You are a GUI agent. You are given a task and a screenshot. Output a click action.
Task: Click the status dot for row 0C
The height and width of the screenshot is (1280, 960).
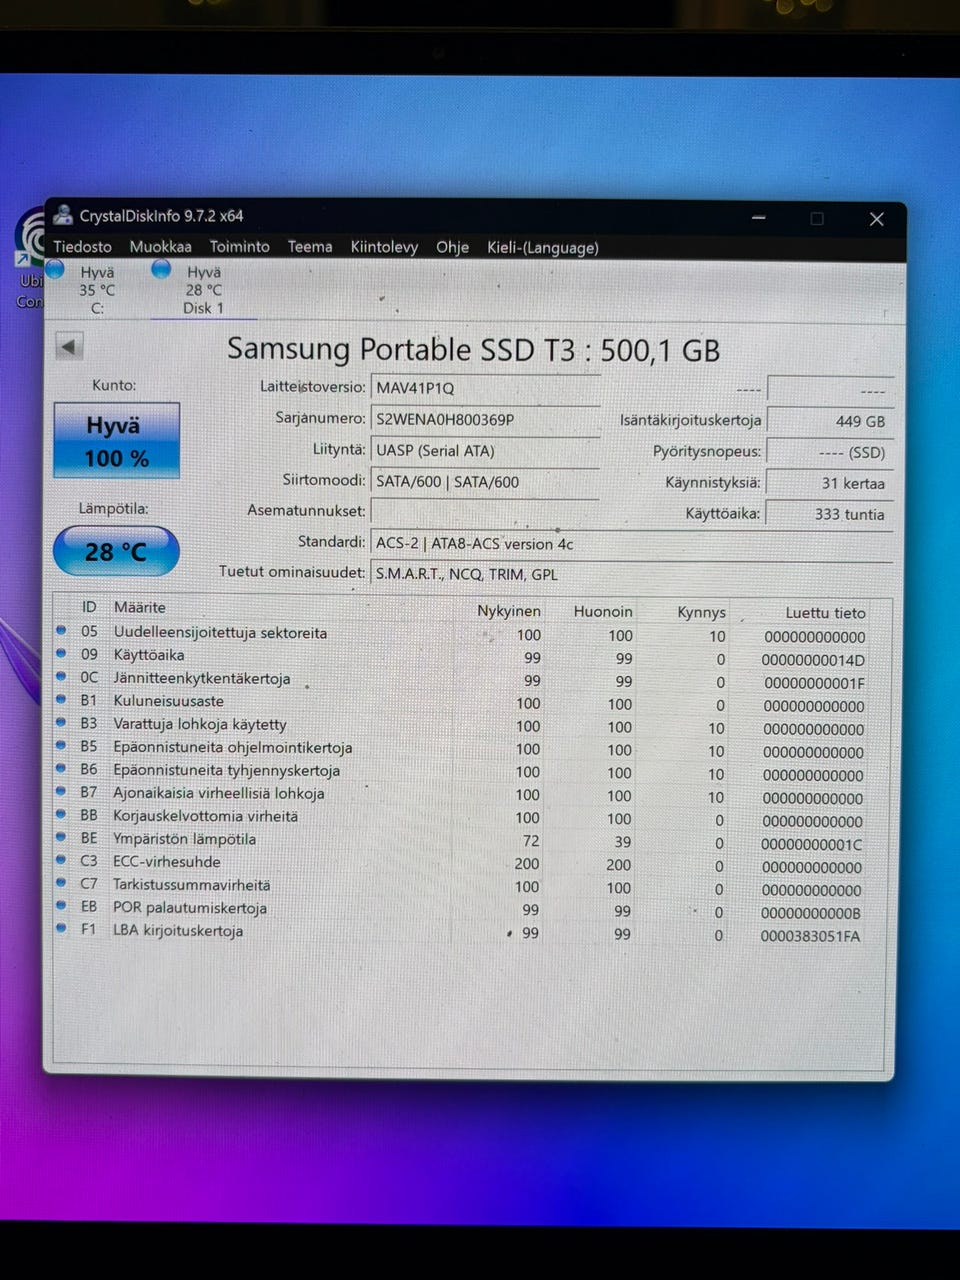tap(61, 677)
